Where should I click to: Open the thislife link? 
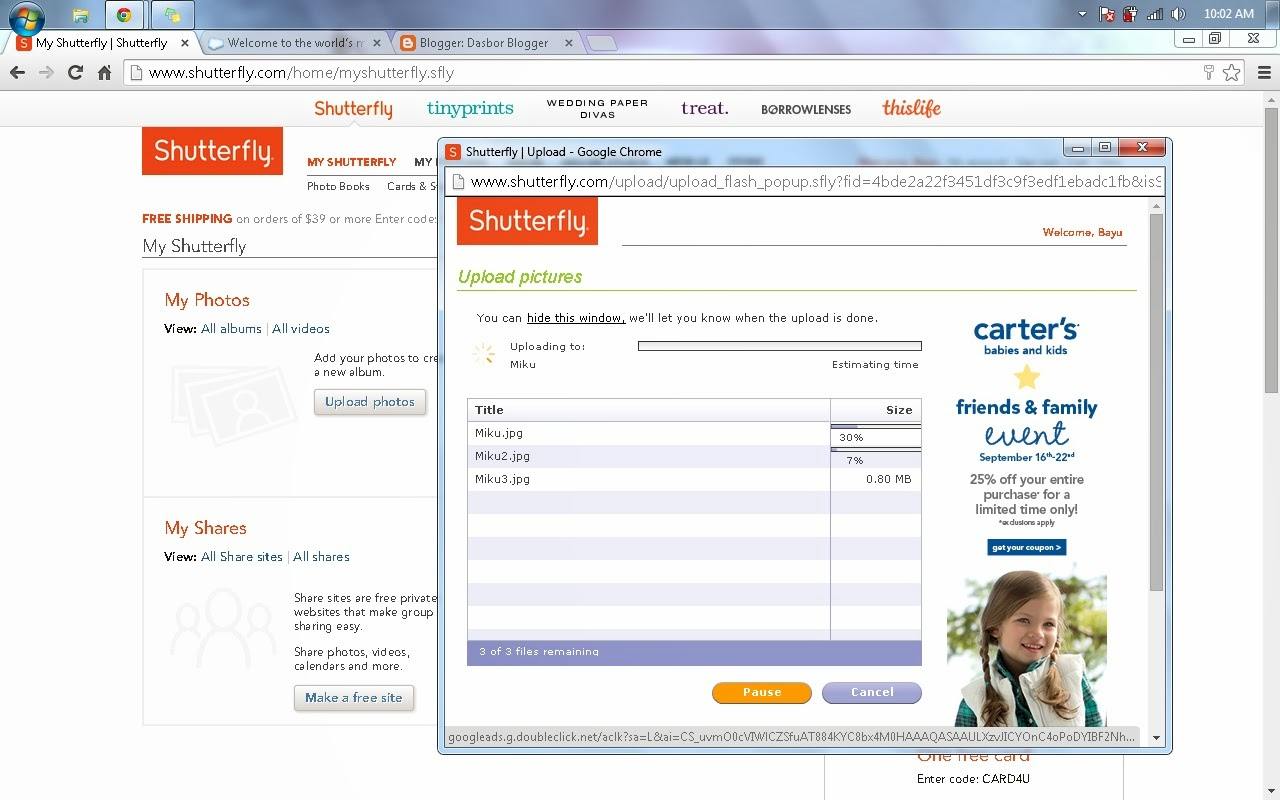pos(911,108)
